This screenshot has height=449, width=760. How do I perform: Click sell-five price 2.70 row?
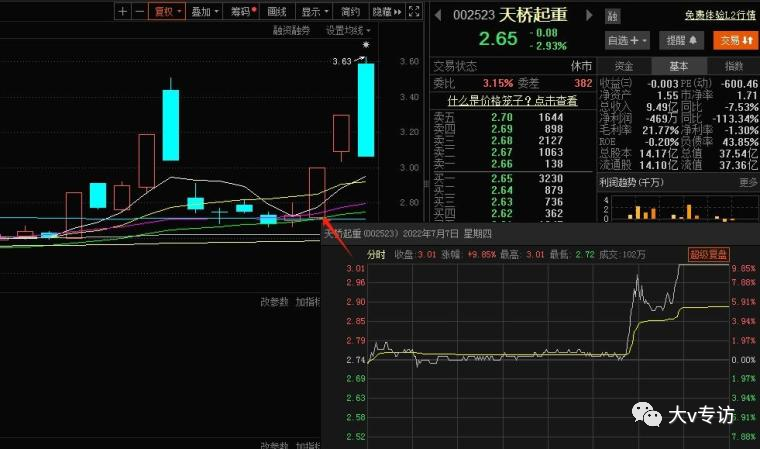pyautogui.click(x=512, y=117)
